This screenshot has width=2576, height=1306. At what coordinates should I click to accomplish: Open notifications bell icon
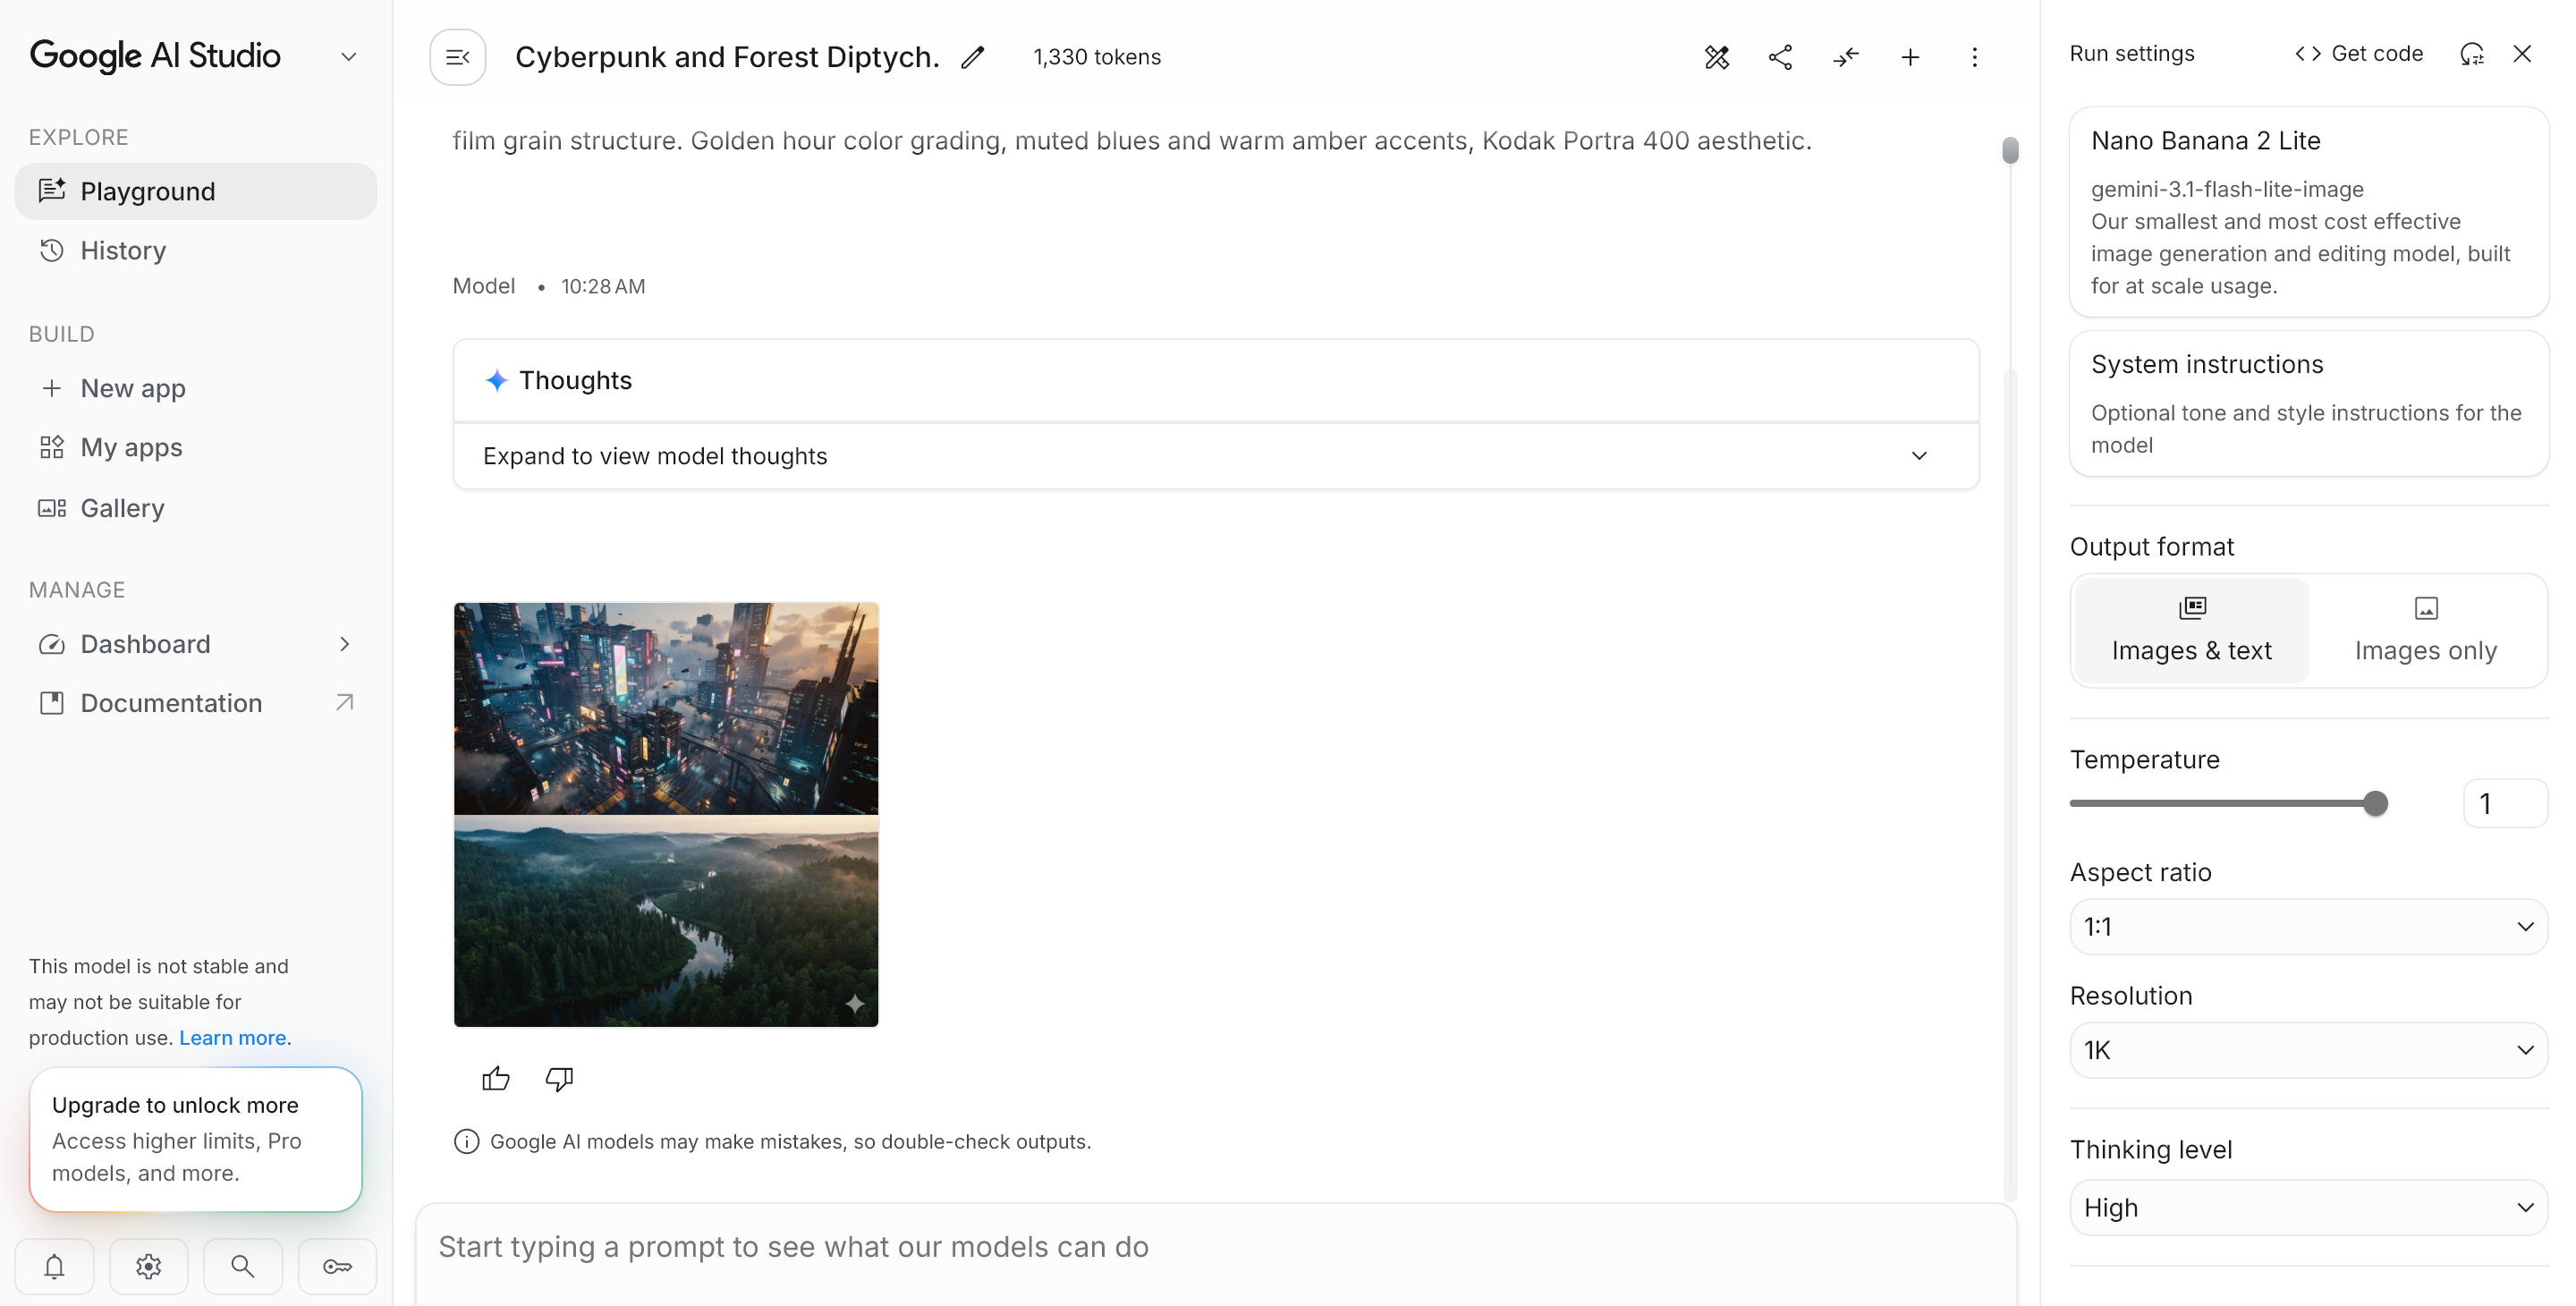point(55,1266)
